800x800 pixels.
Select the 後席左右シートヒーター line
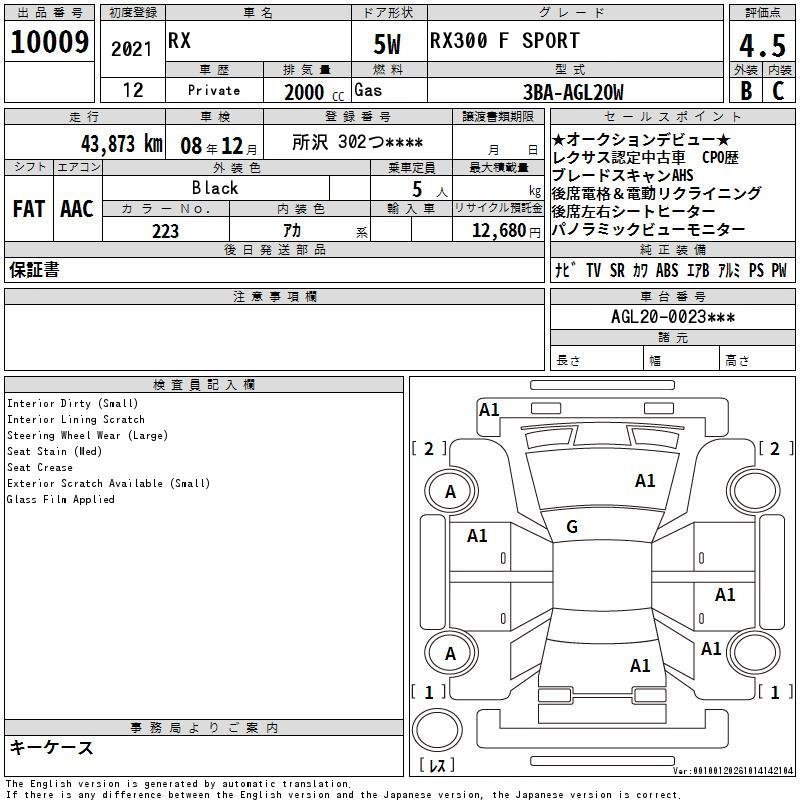click(633, 211)
